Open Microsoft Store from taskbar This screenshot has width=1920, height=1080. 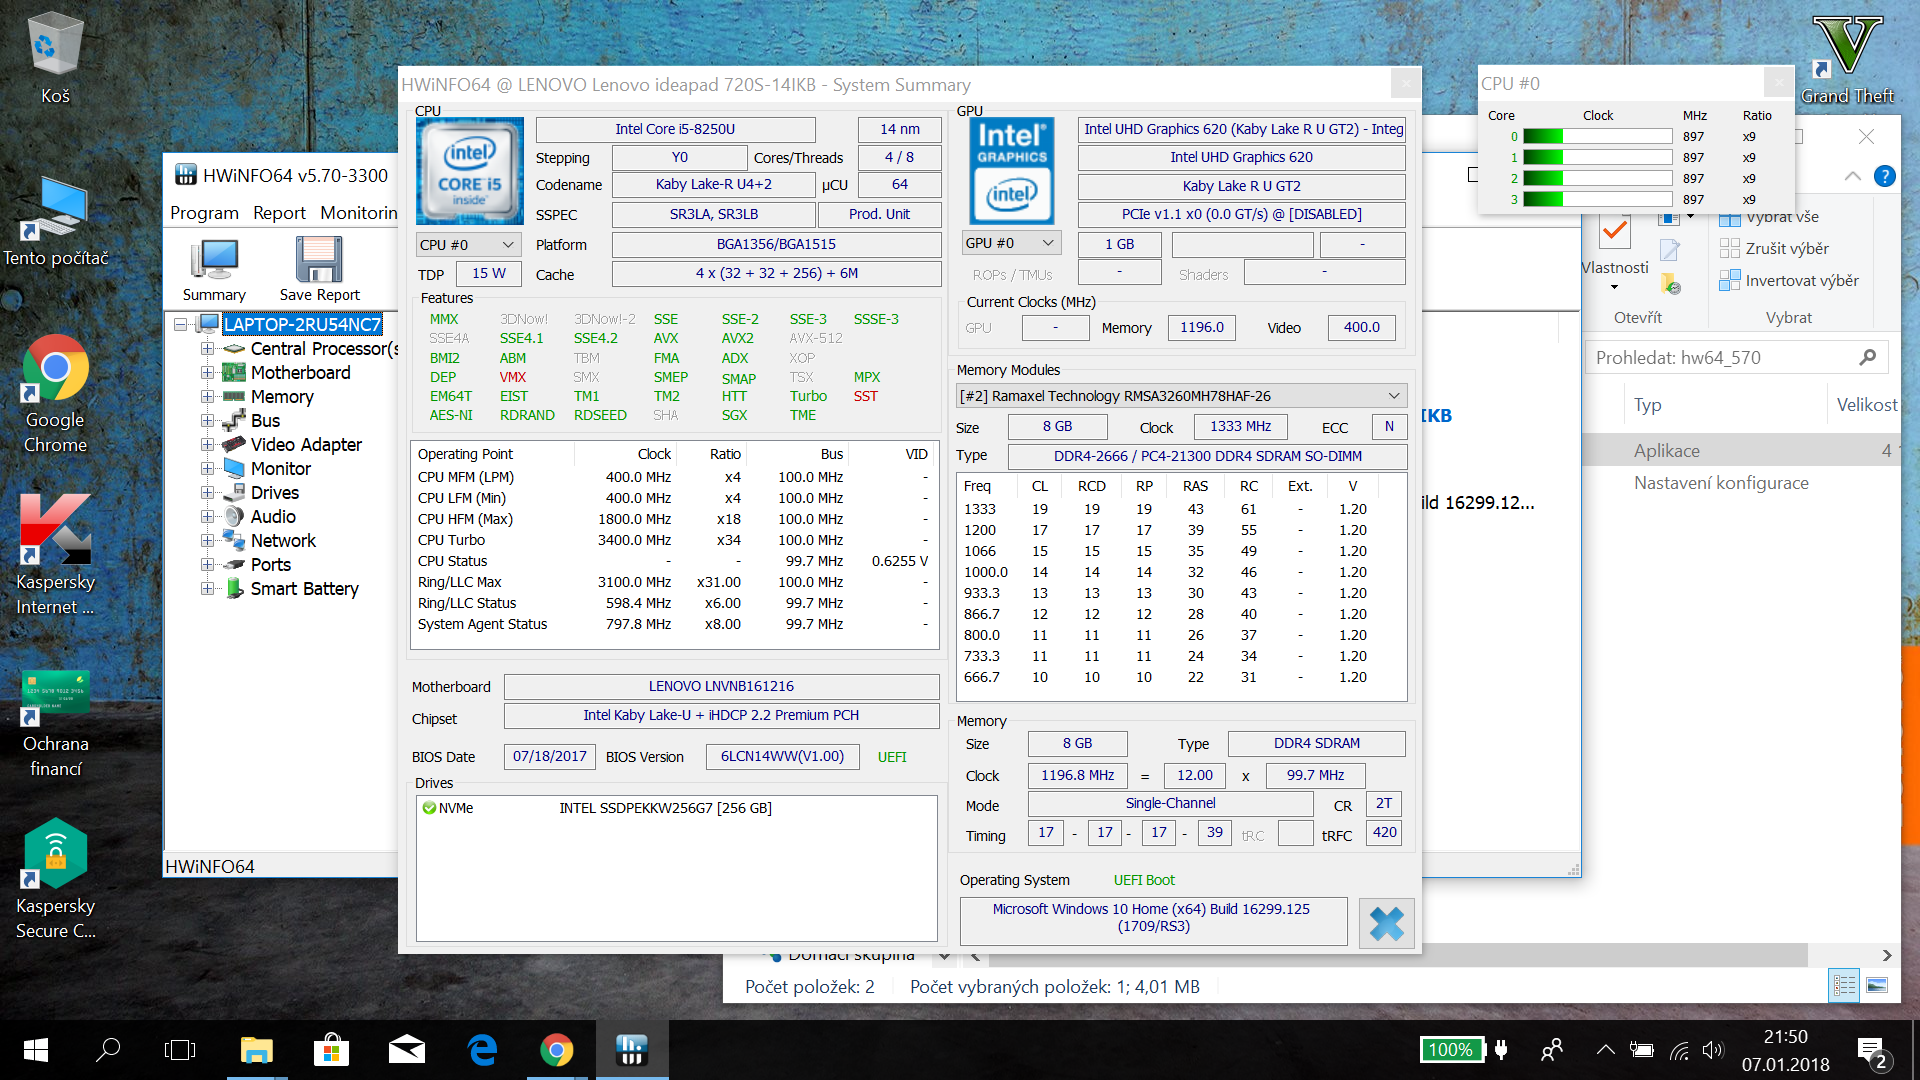pyautogui.click(x=331, y=1050)
